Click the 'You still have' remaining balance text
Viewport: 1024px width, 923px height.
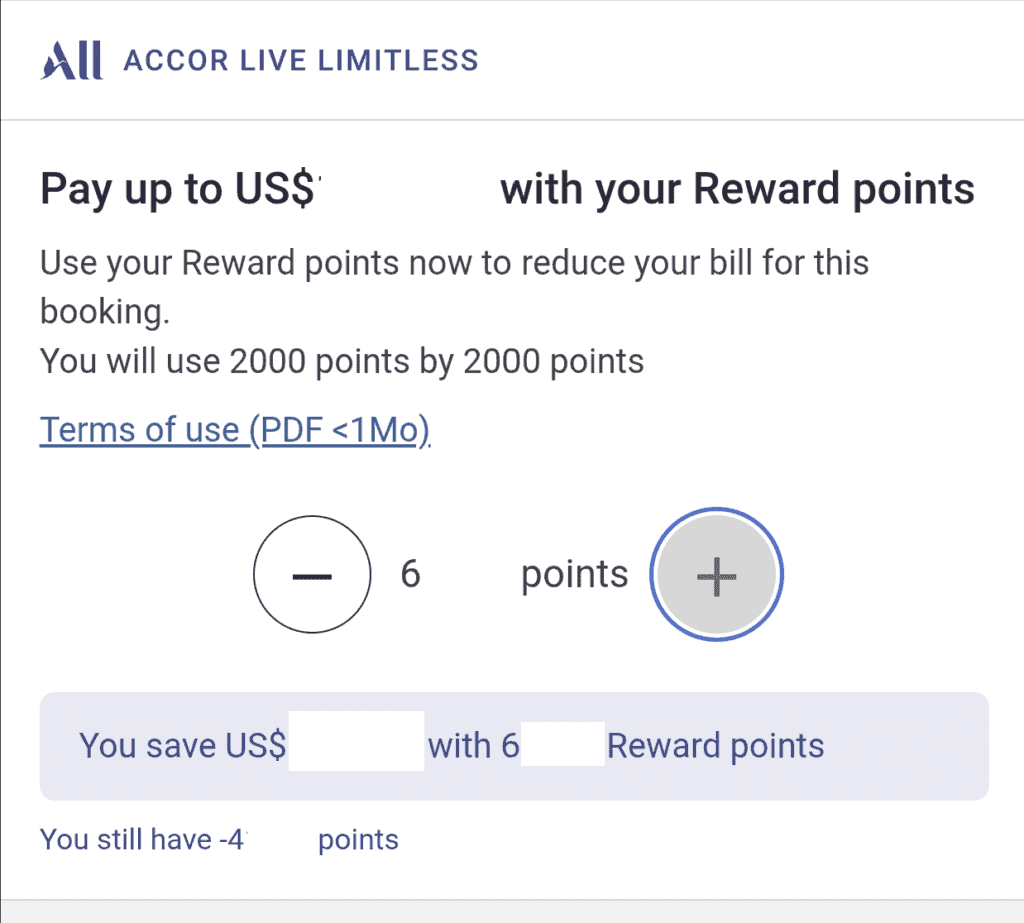point(142,839)
